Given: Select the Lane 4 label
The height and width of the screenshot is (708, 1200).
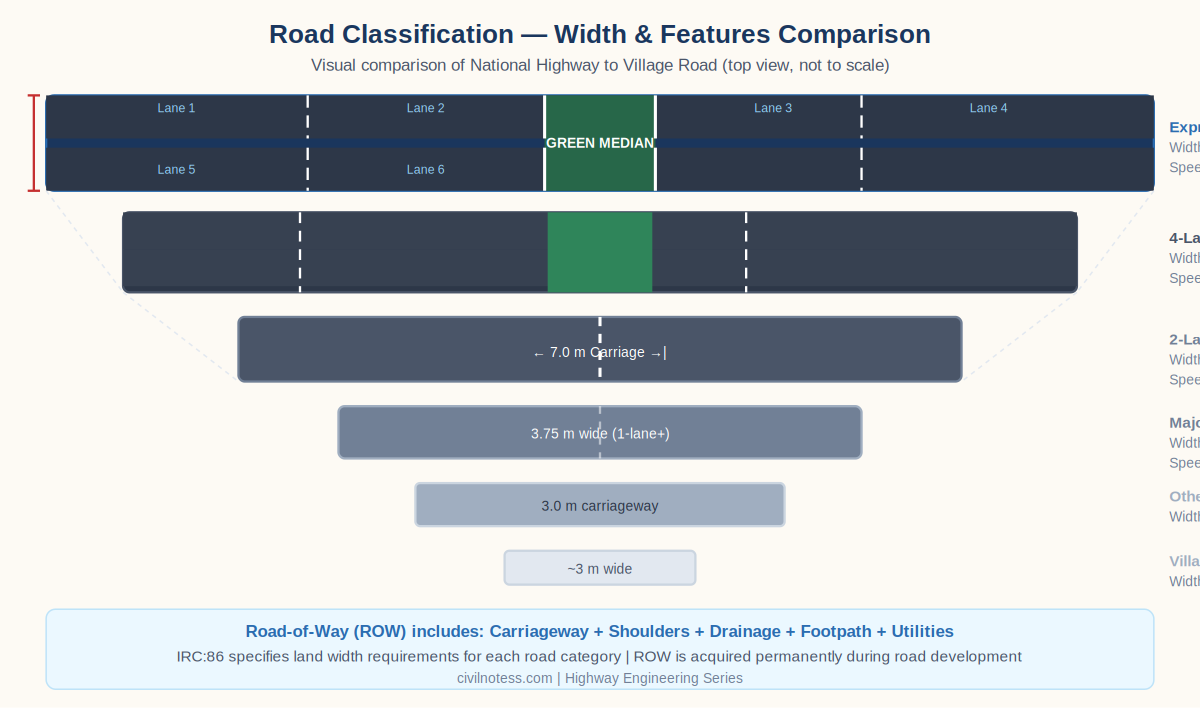Looking at the screenshot, I should coord(988,108).
